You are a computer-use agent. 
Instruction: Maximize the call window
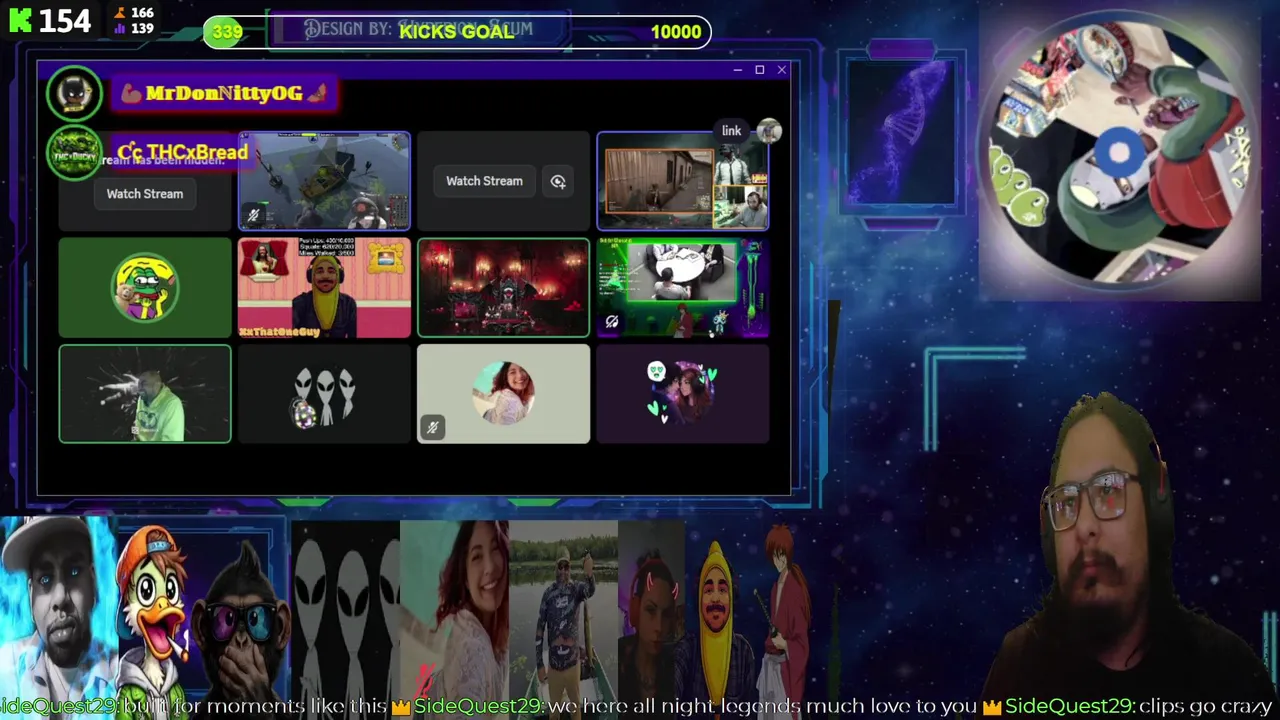pos(760,70)
